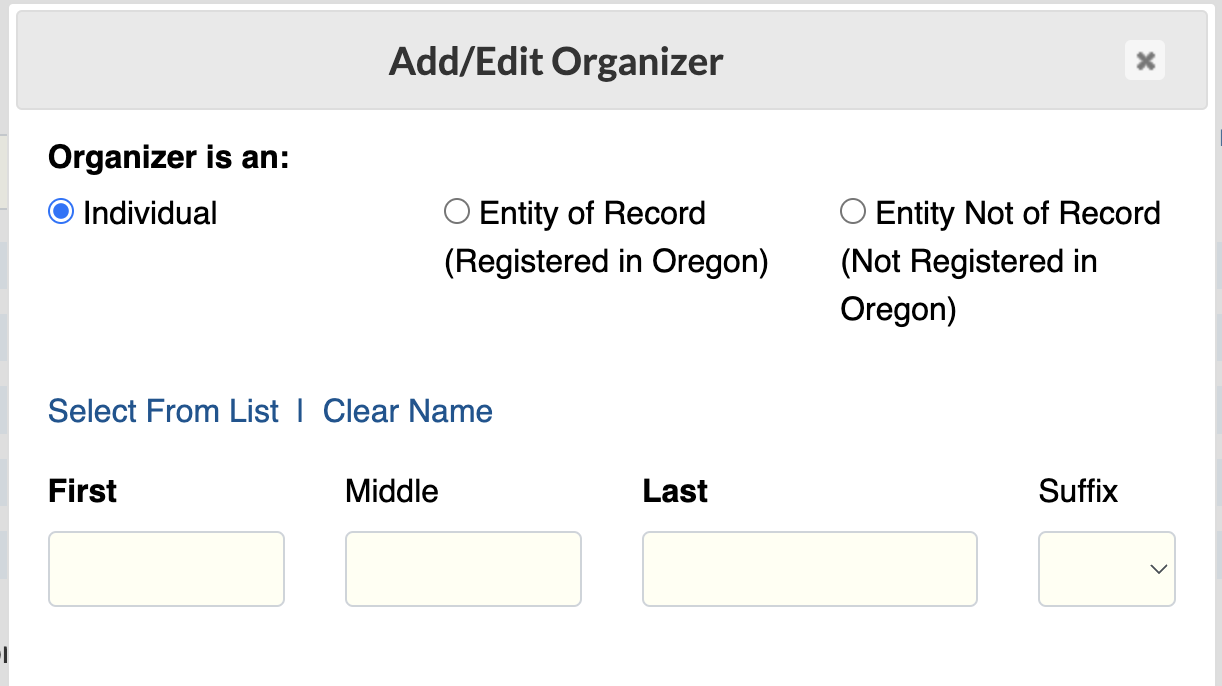This screenshot has height=686, width=1222.
Task: Focus the First name input field
Action: 166,569
